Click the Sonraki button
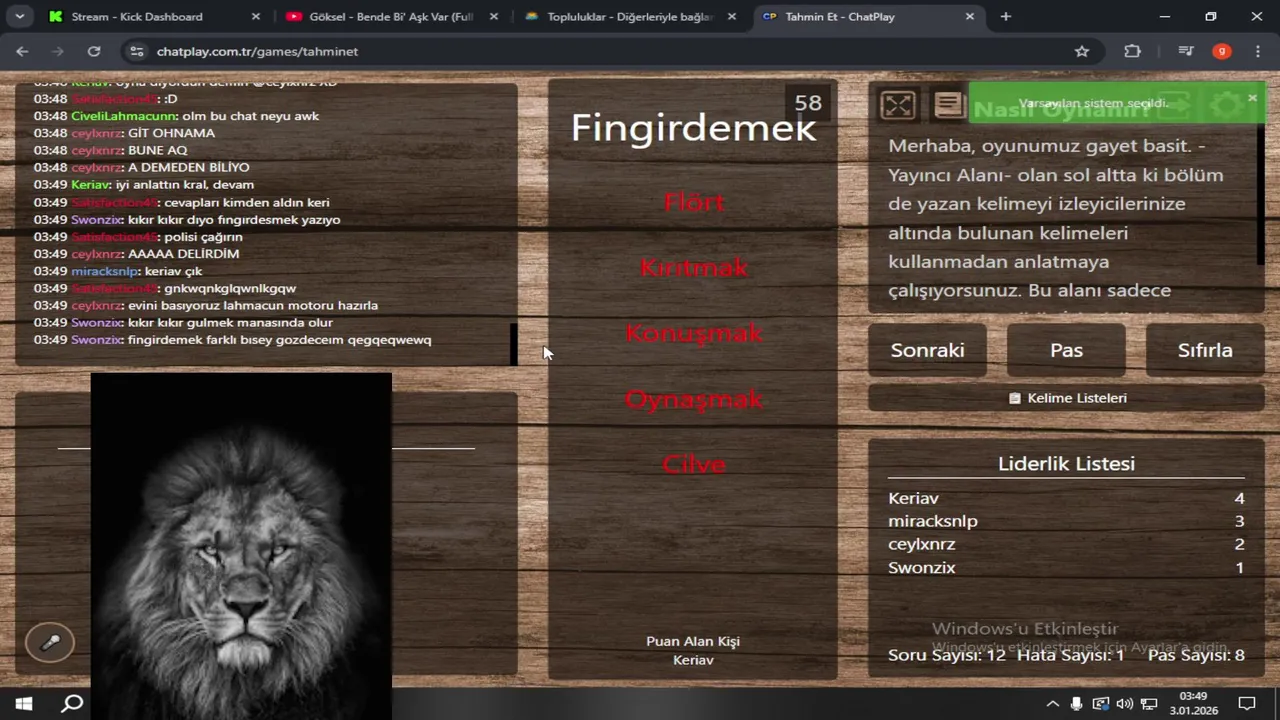This screenshot has height=720, width=1280. 927,350
